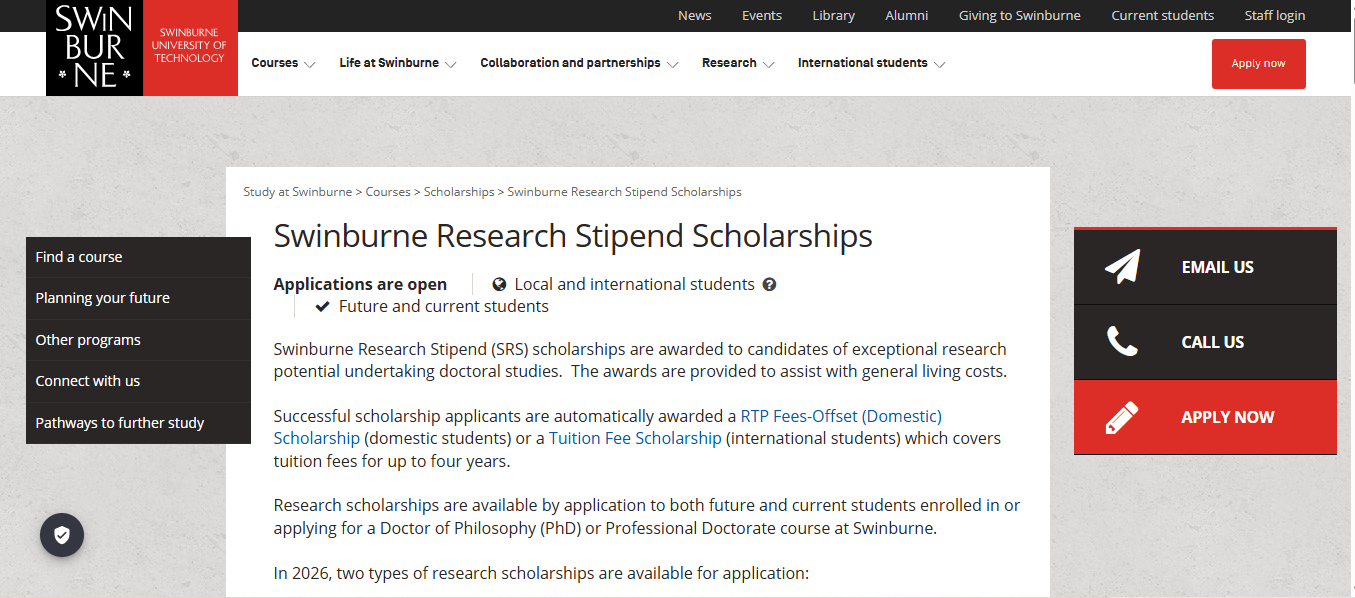
Task: Open the Scholarships breadcrumb link
Action: click(x=459, y=191)
